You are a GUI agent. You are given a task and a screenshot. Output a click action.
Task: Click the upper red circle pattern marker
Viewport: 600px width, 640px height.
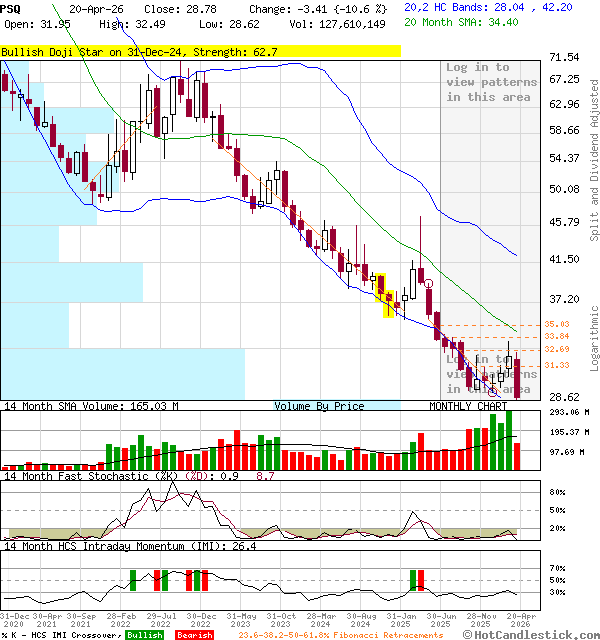tap(428, 284)
